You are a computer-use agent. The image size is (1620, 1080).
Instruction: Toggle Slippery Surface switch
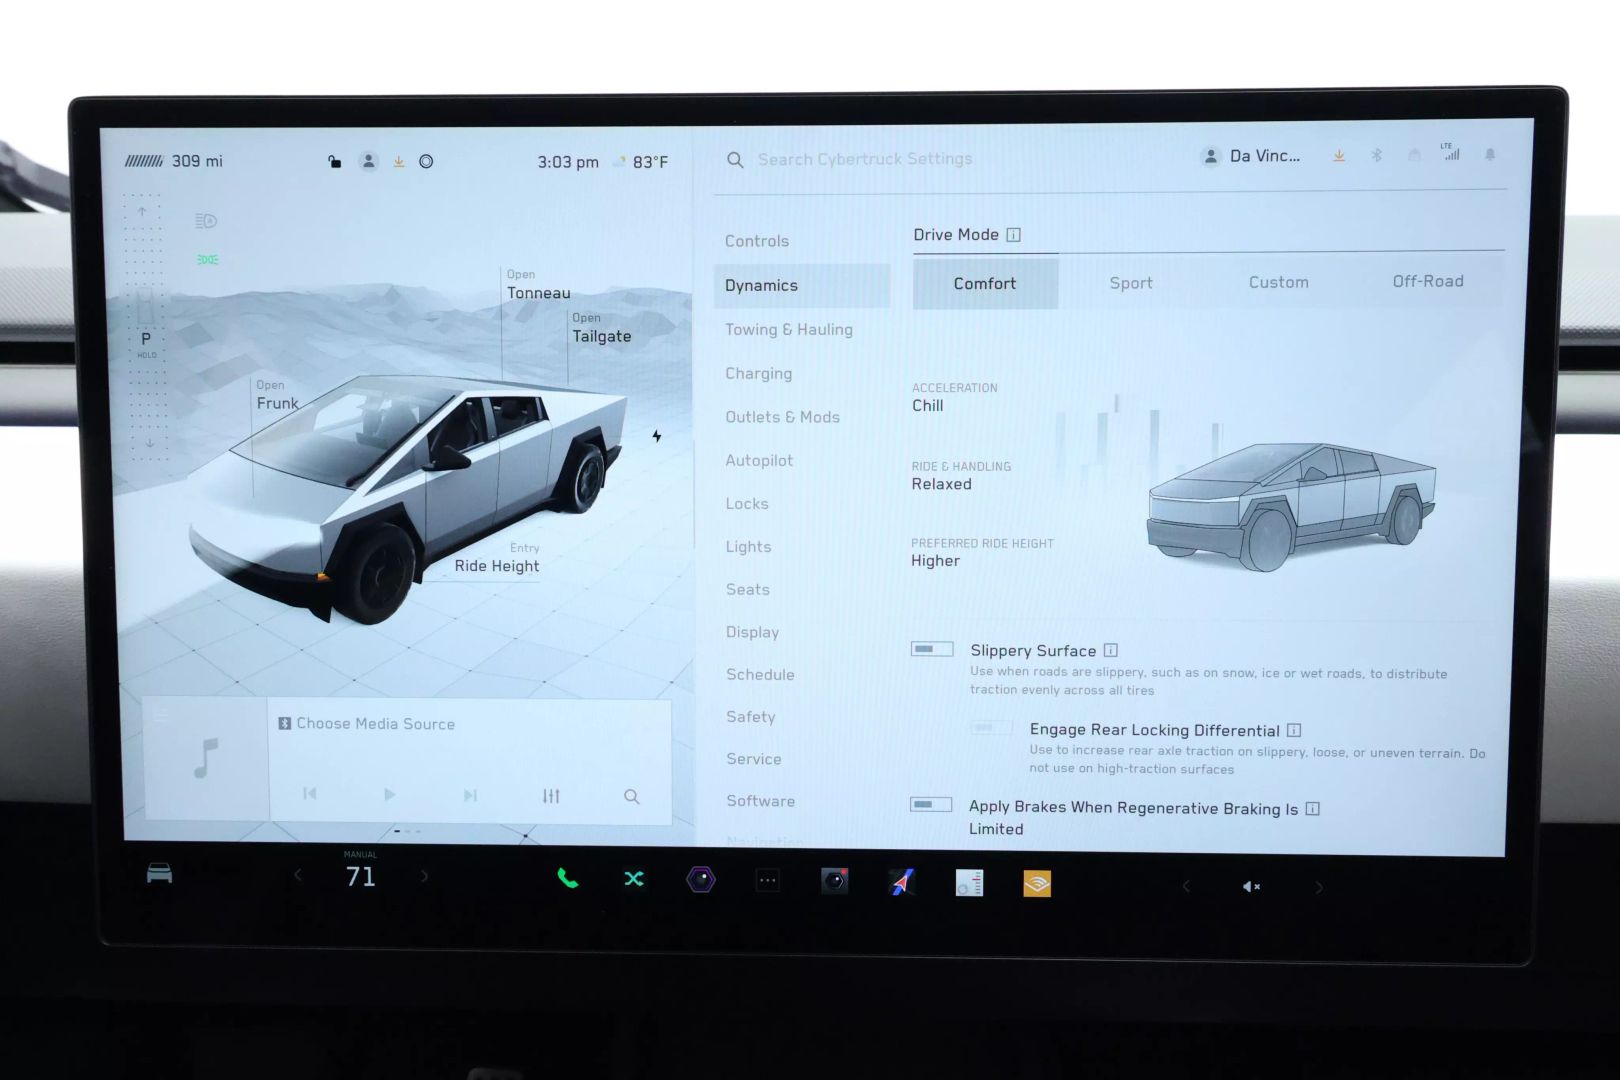[x=932, y=649]
